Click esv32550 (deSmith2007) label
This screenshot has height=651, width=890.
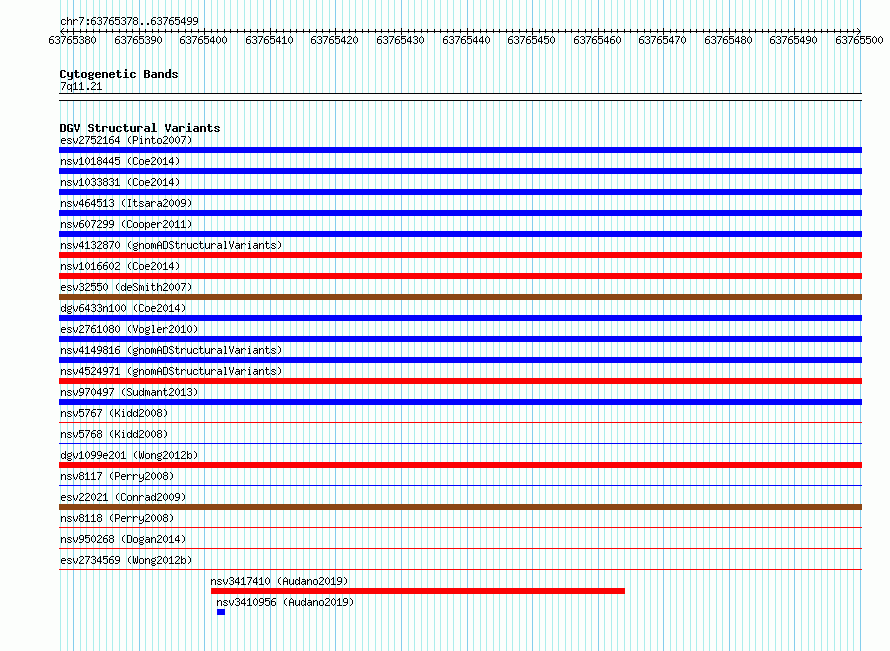pyautogui.click(x=126, y=287)
